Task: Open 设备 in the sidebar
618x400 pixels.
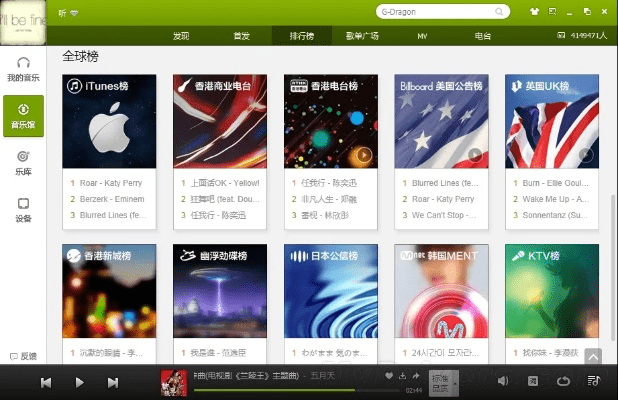Action: click(23, 210)
